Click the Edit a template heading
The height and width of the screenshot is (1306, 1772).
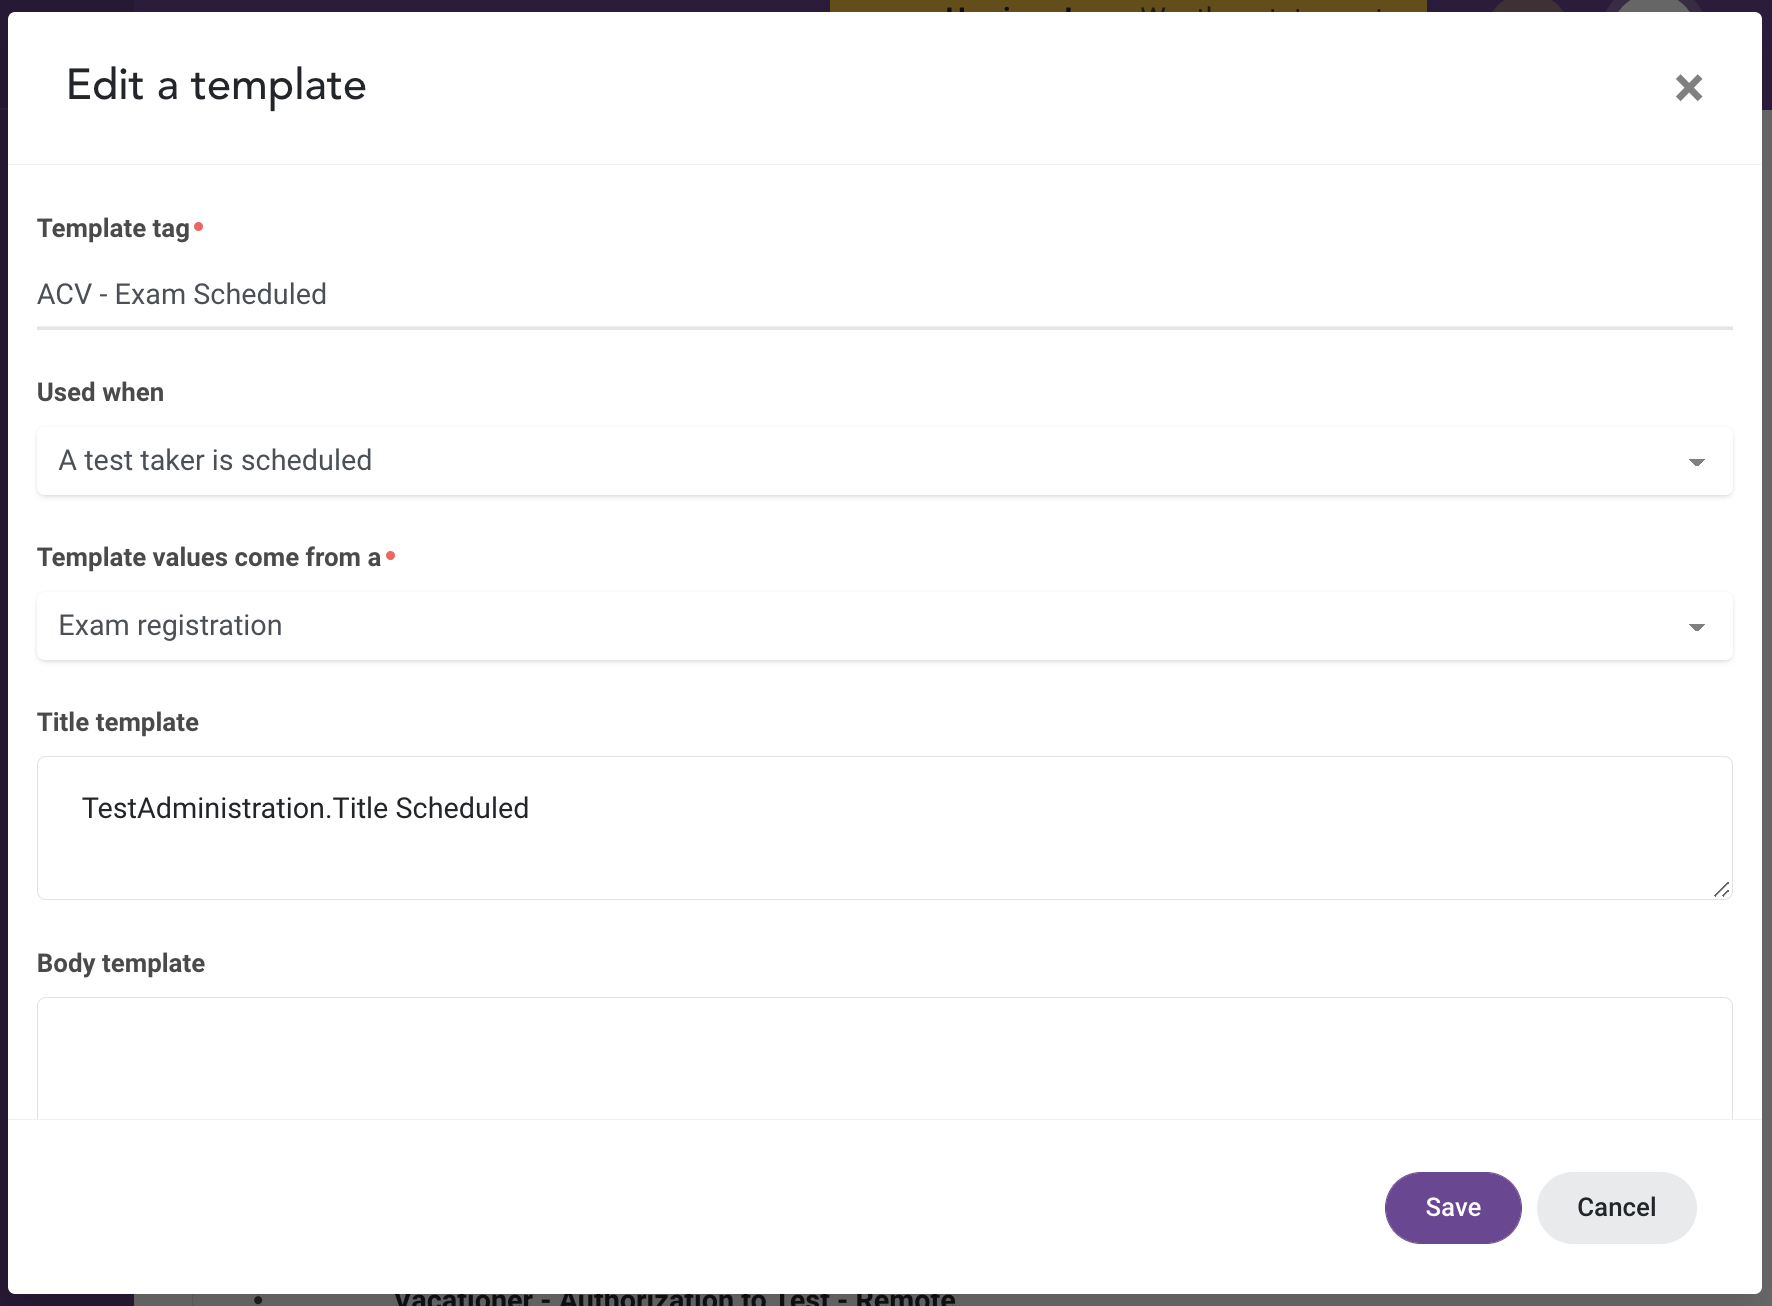click(x=216, y=85)
